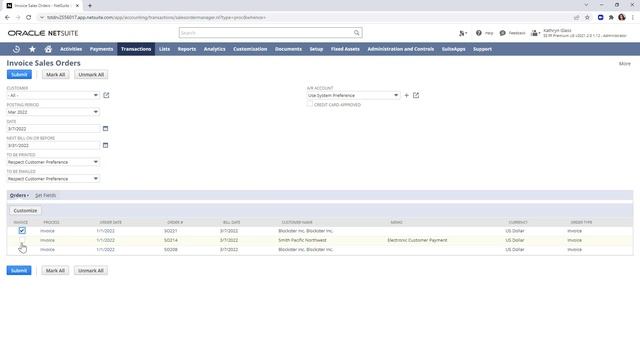Open the Lists menu
This screenshot has height=360, width=640.
point(164,49)
